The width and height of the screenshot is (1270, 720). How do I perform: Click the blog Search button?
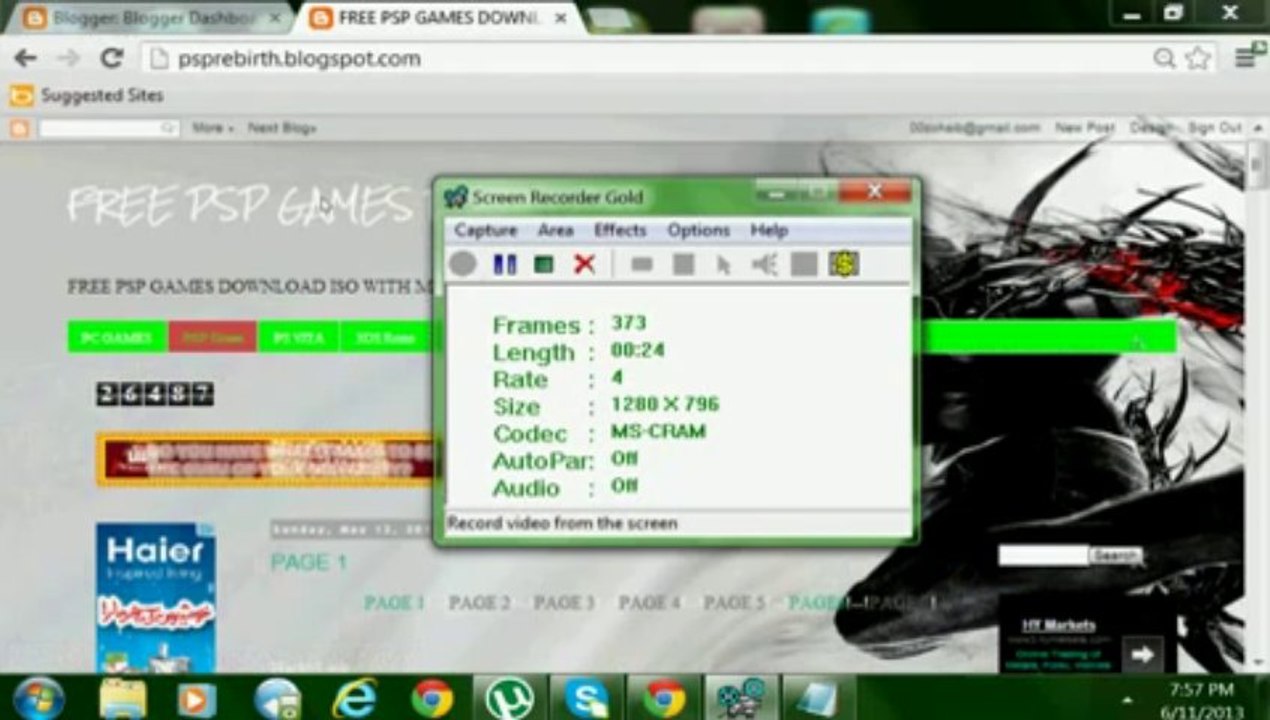pyautogui.click(x=1116, y=555)
